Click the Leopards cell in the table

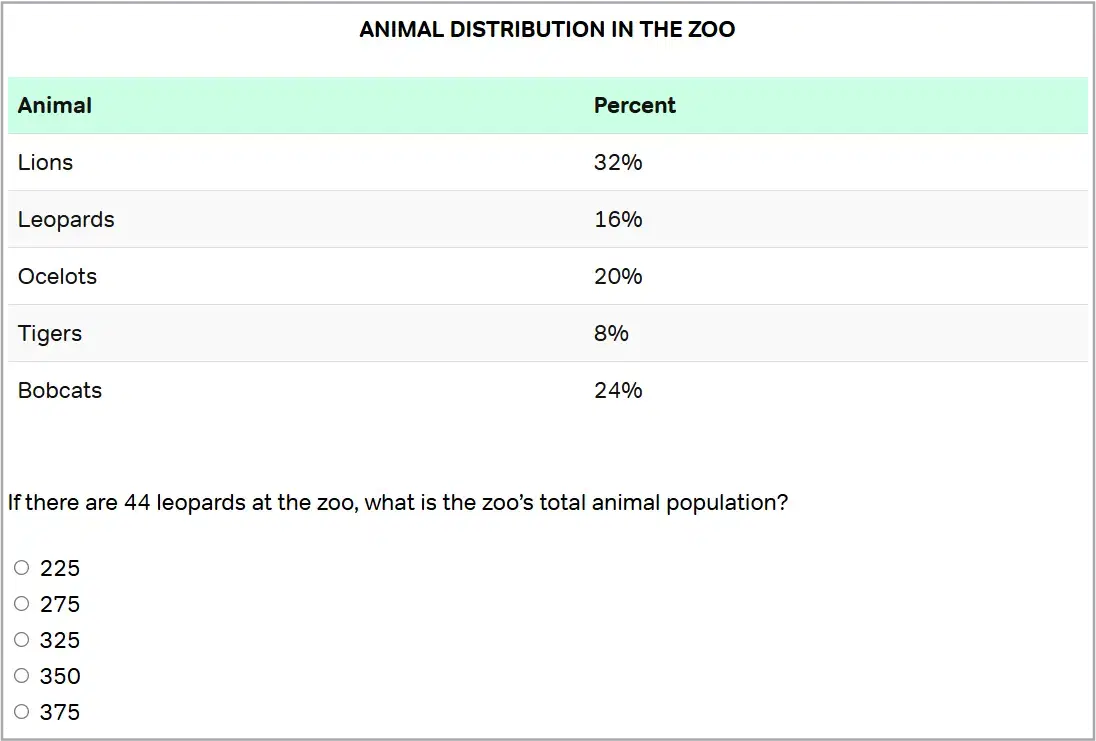(x=66, y=220)
